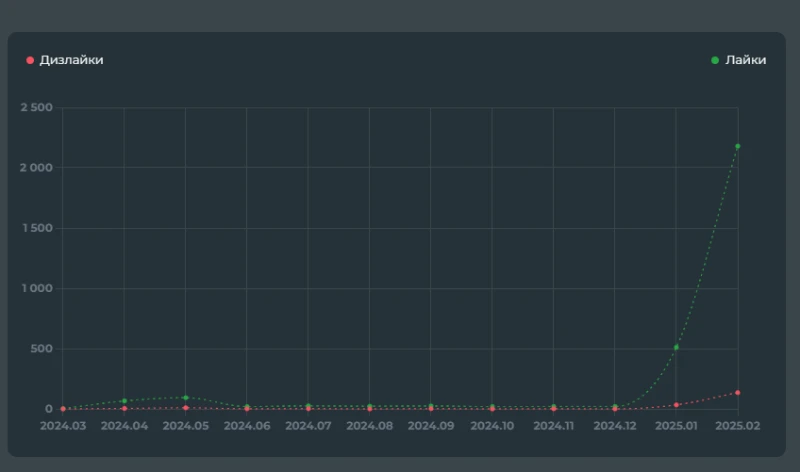Select the red Дизлайки point at 2024.03

click(x=63, y=409)
